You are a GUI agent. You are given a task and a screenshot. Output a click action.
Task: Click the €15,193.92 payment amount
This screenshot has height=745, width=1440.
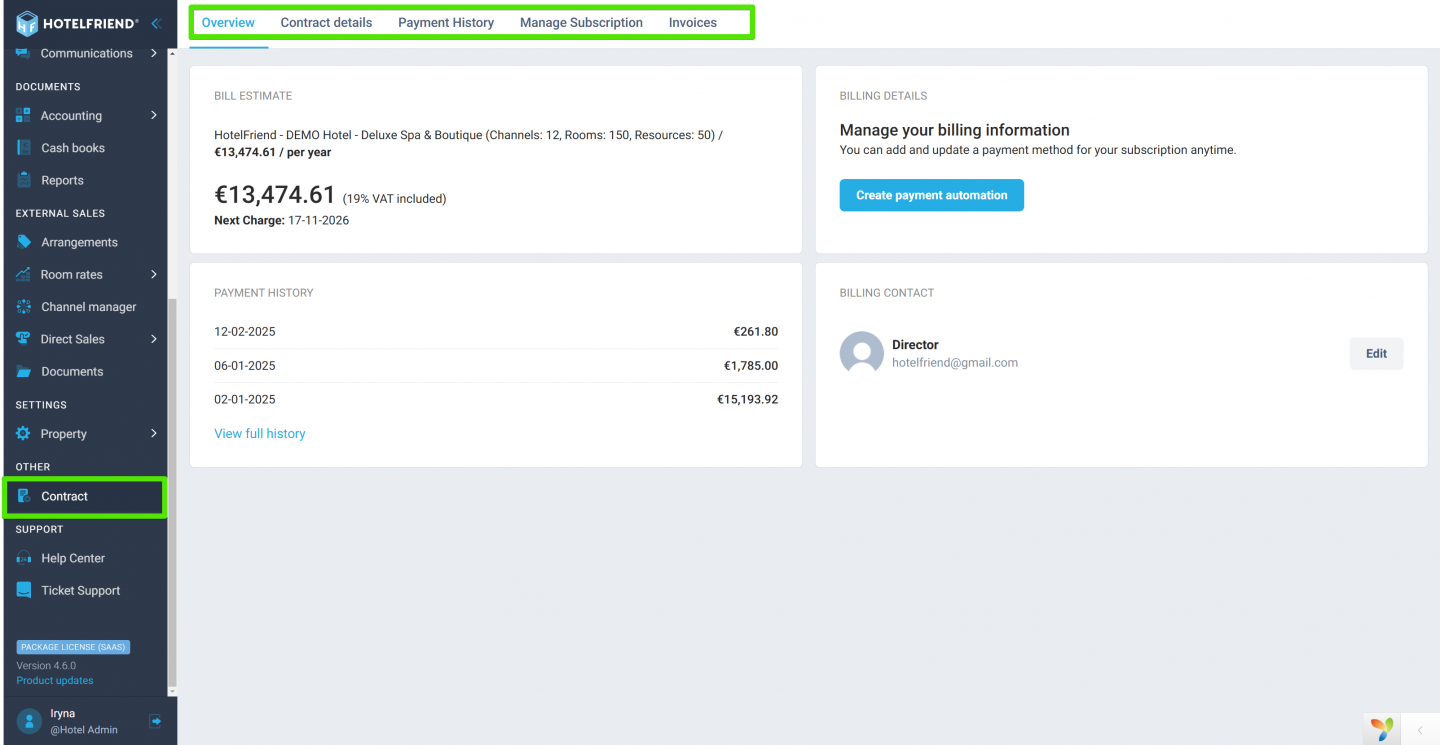coord(747,399)
